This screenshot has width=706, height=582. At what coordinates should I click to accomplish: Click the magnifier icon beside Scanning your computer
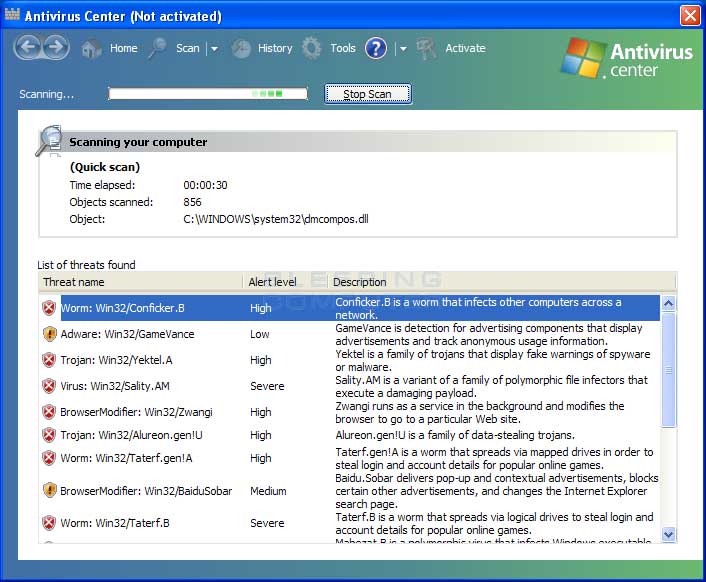coord(49,140)
